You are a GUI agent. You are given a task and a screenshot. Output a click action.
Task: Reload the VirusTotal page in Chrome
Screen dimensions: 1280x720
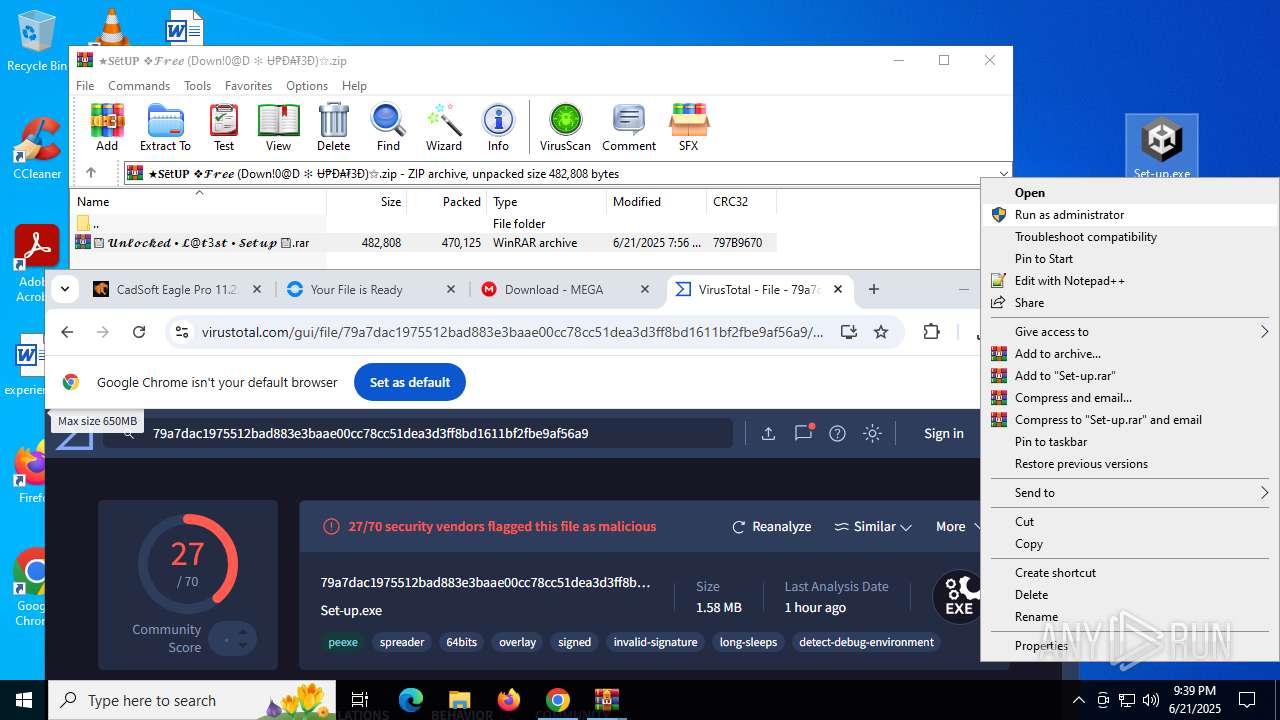(139, 332)
